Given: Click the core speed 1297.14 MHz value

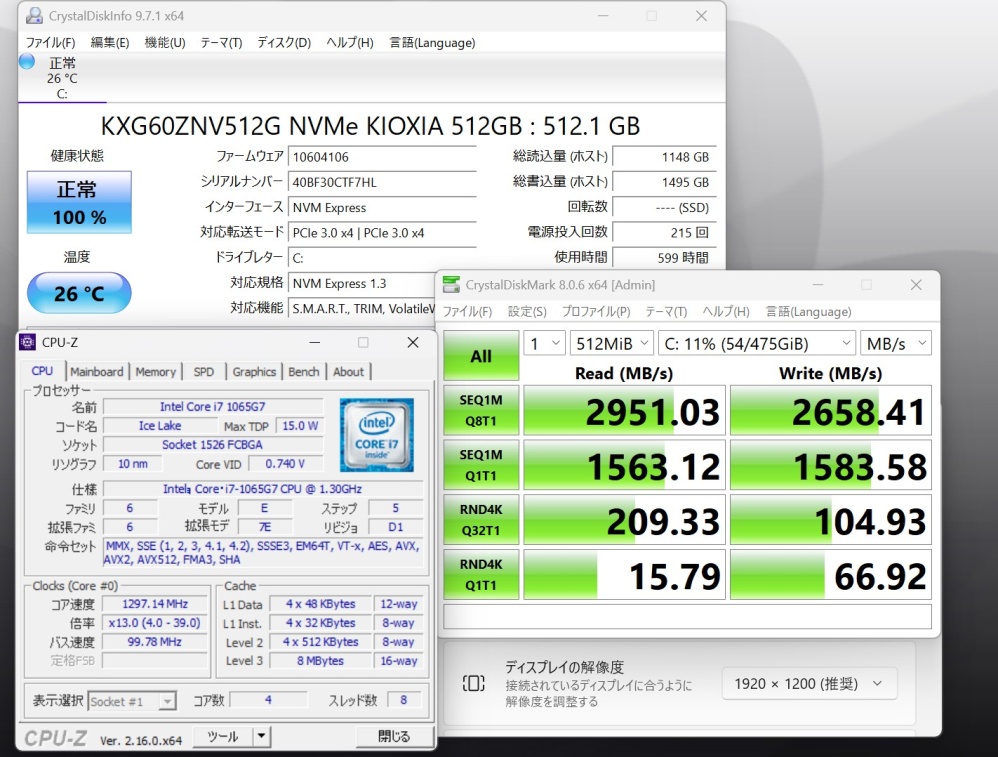Looking at the screenshot, I should pyautogui.click(x=155, y=604).
